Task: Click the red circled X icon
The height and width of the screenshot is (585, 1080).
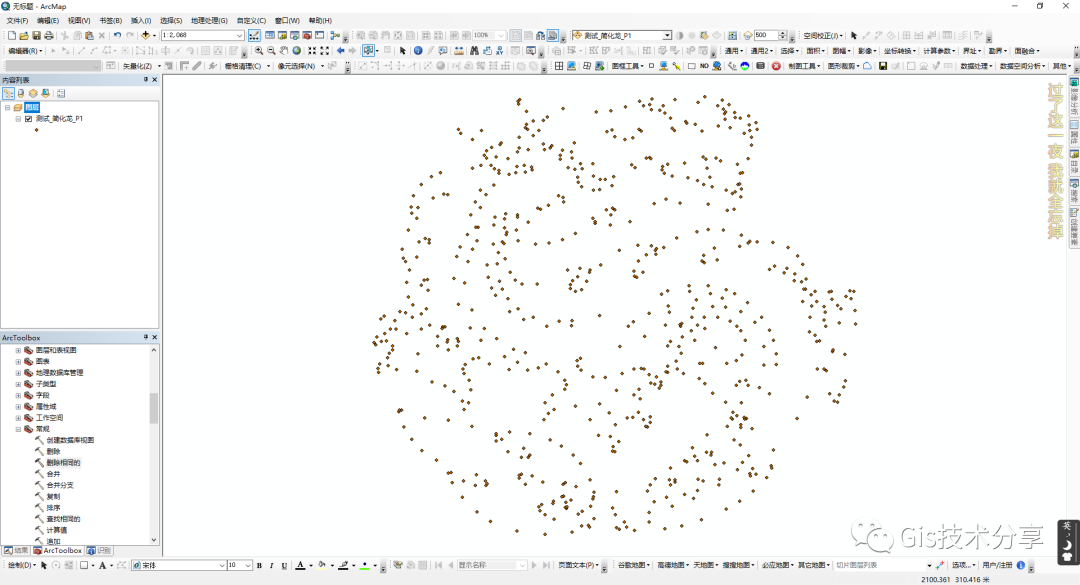Action: [x=776, y=66]
